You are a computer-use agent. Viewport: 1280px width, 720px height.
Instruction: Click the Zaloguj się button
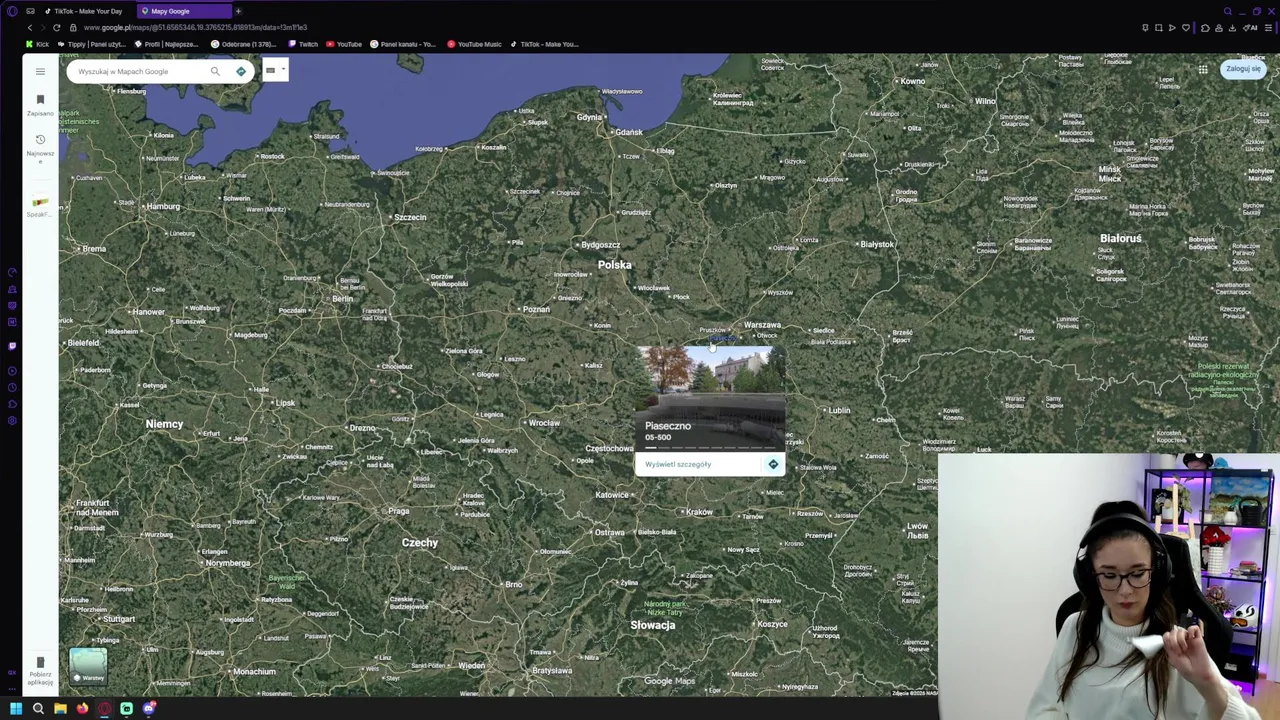1243,69
